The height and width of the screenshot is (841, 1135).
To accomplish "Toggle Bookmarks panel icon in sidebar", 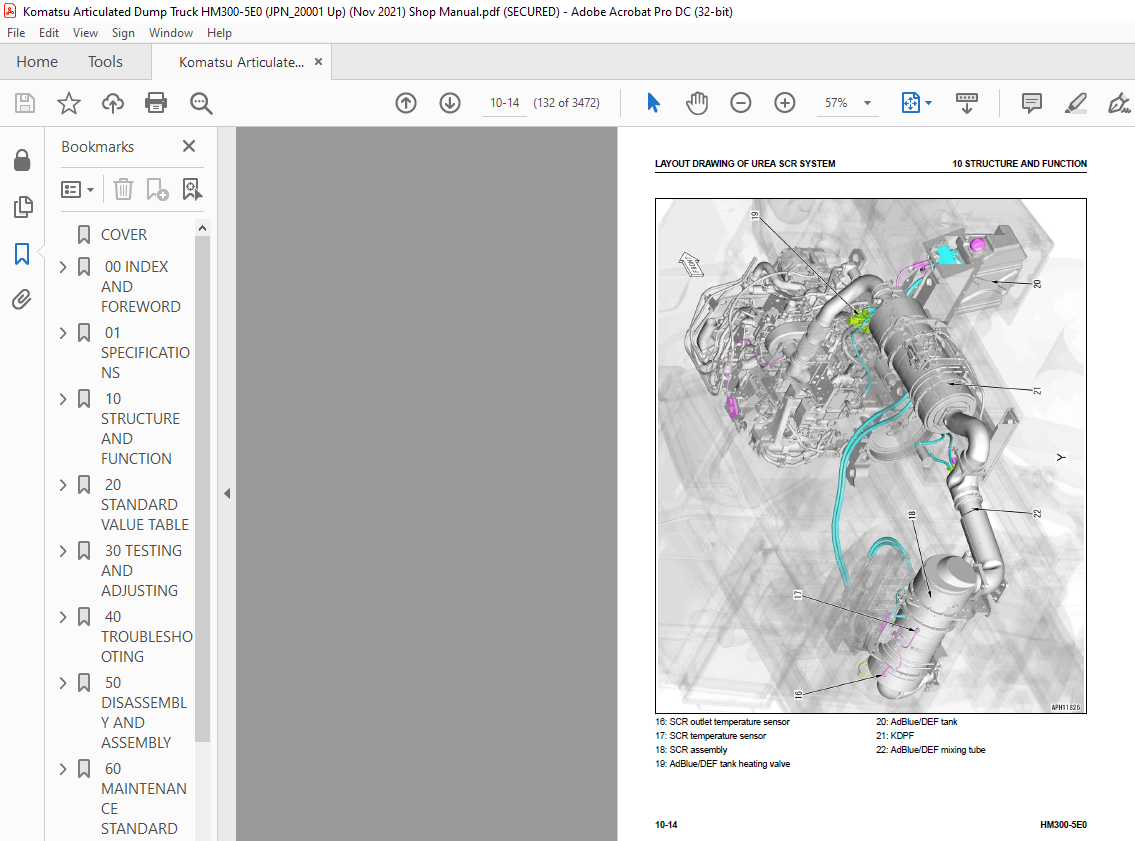I will point(22,254).
